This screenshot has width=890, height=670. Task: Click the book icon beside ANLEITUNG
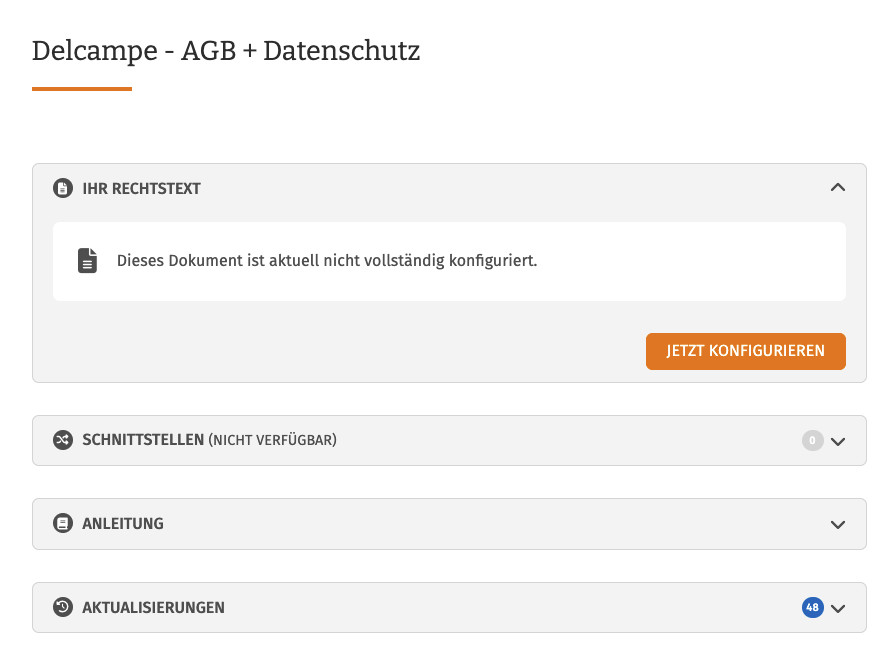(x=62, y=524)
